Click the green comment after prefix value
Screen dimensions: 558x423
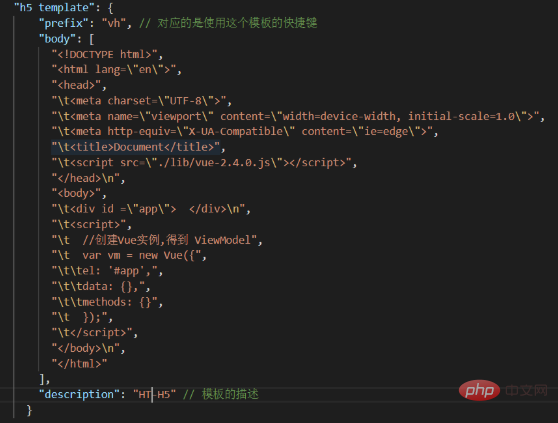(x=228, y=23)
